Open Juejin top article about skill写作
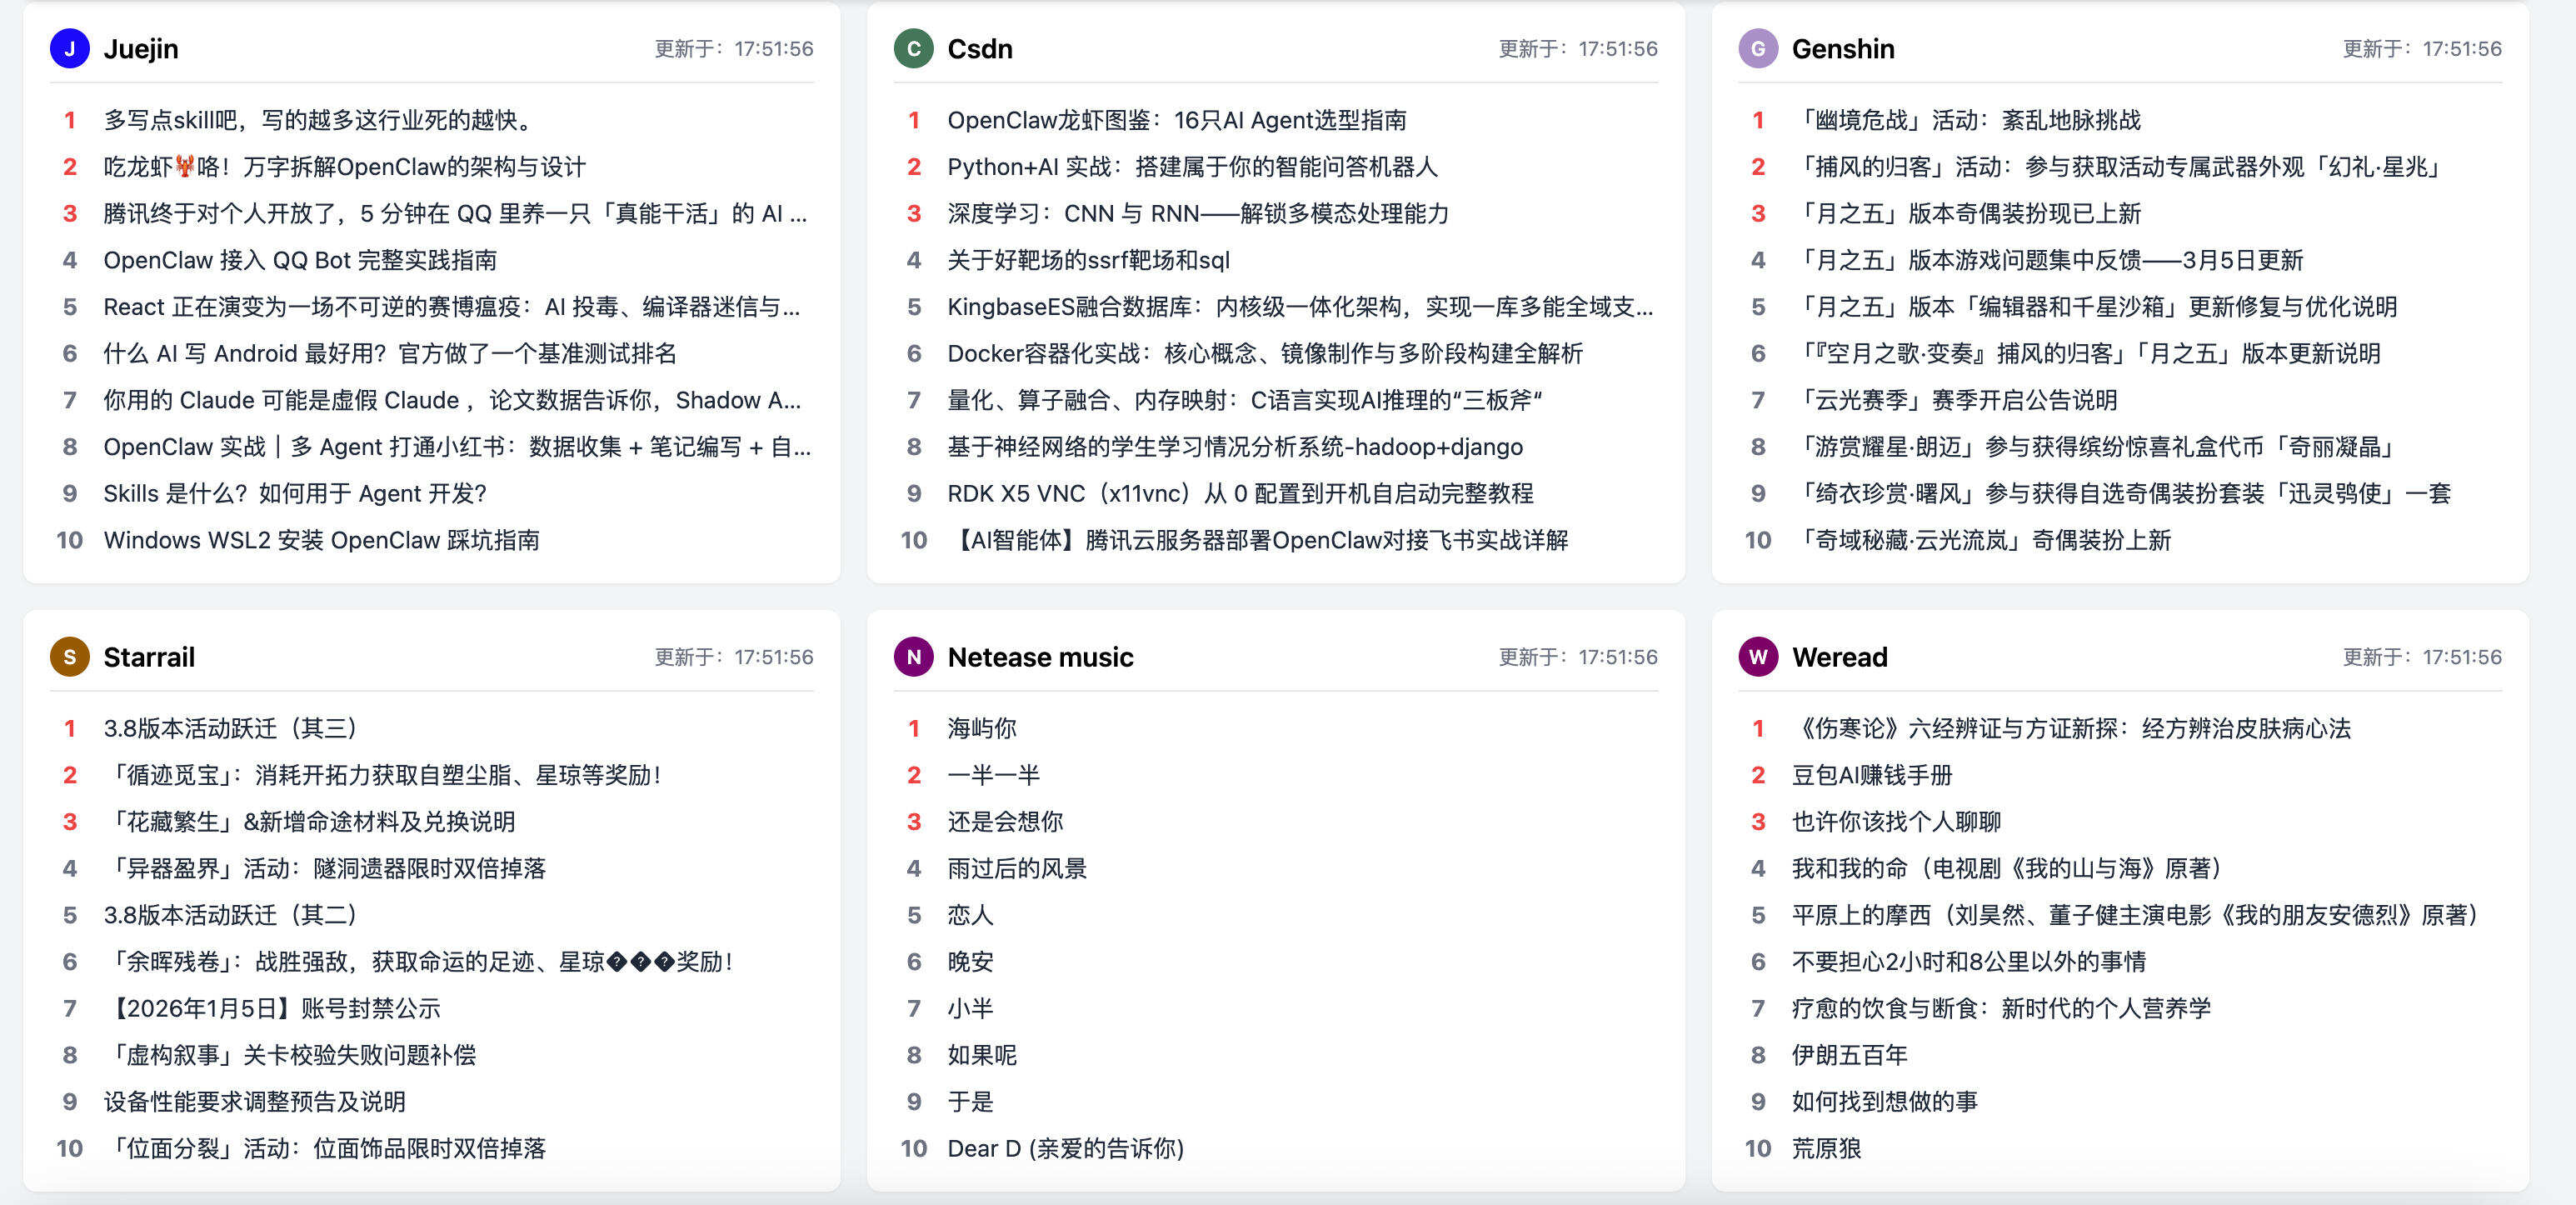2576x1205 pixels. [317, 120]
